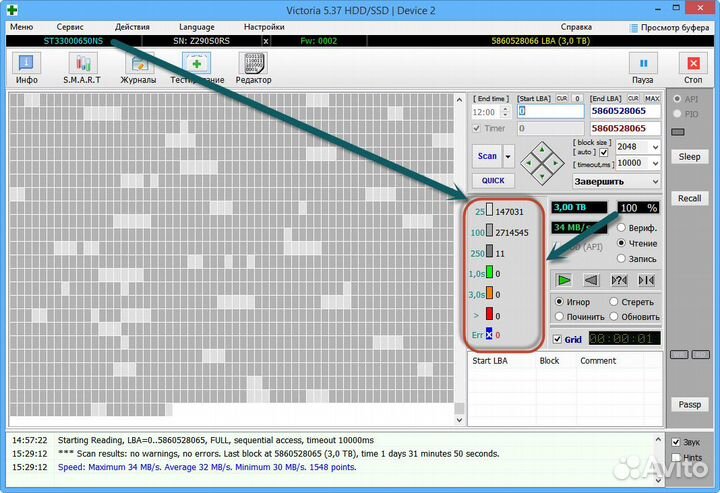Open the Инфо drive info panel
Image resolution: width=720 pixels, height=493 pixels.
pyautogui.click(x=26, y=66)
